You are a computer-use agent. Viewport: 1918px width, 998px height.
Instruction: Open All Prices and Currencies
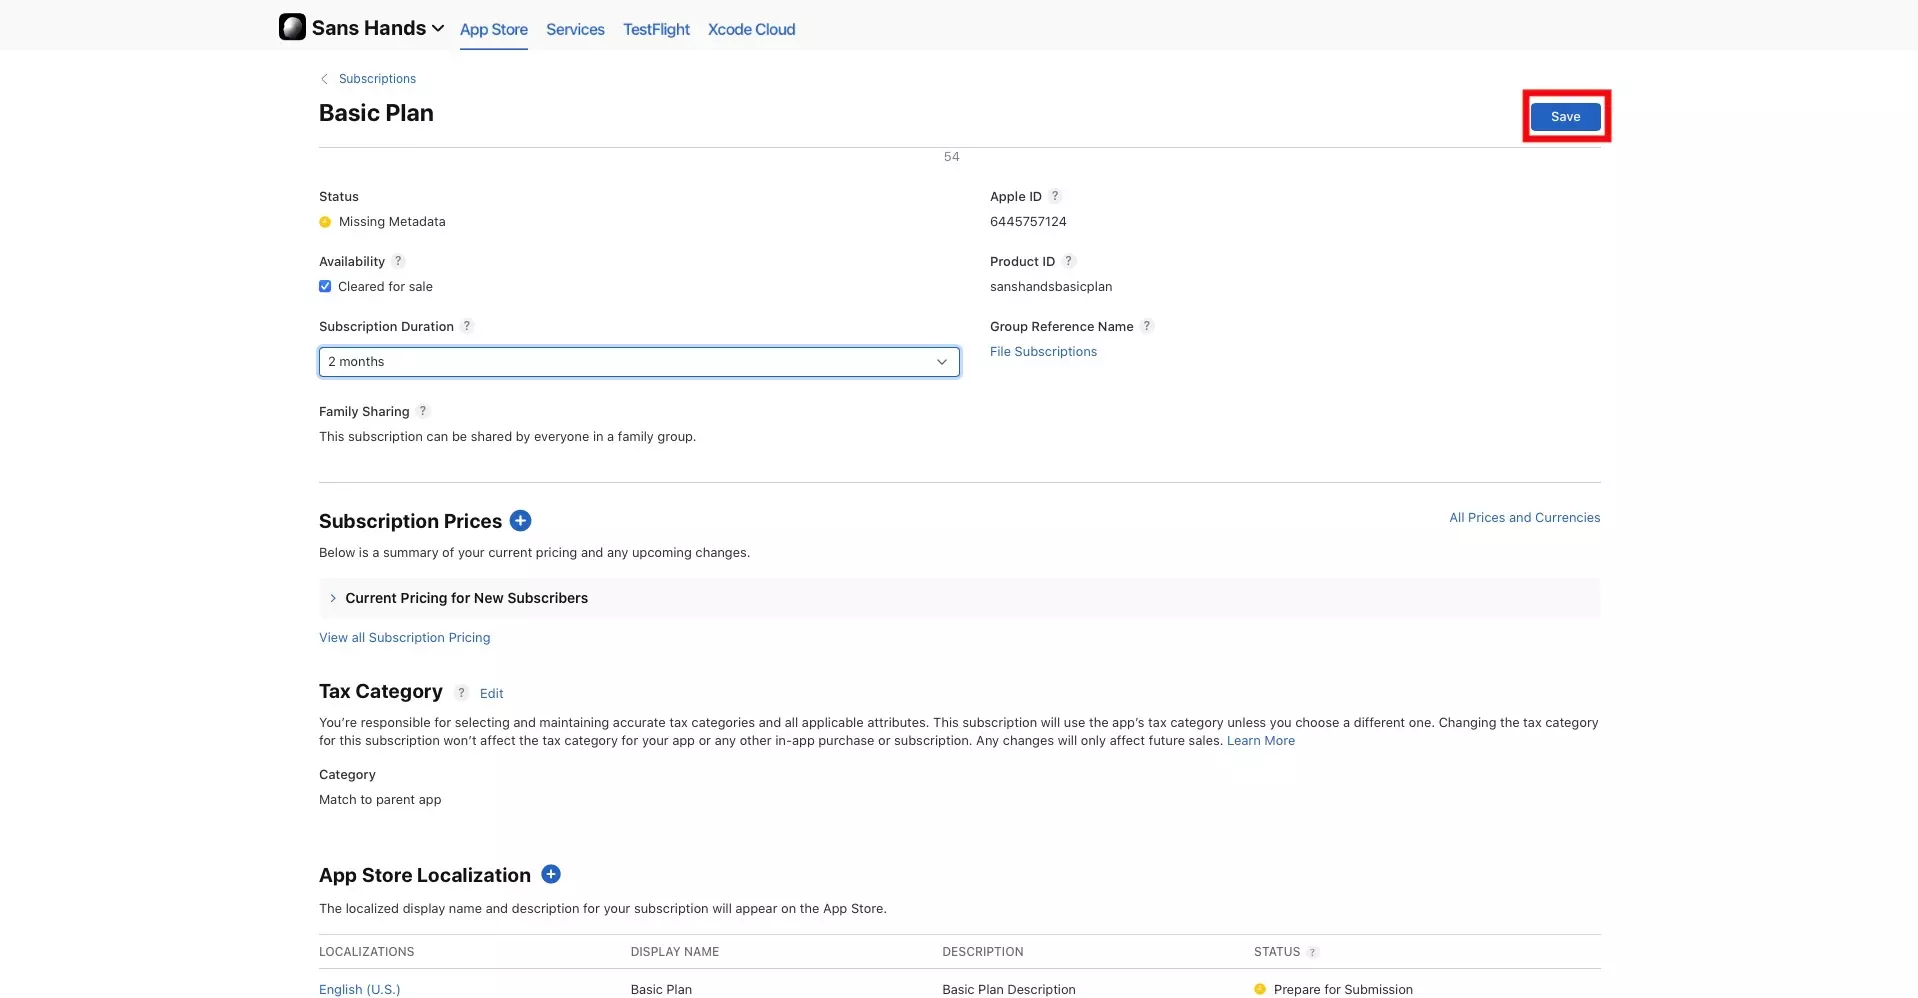click(x=1524, y=518)
